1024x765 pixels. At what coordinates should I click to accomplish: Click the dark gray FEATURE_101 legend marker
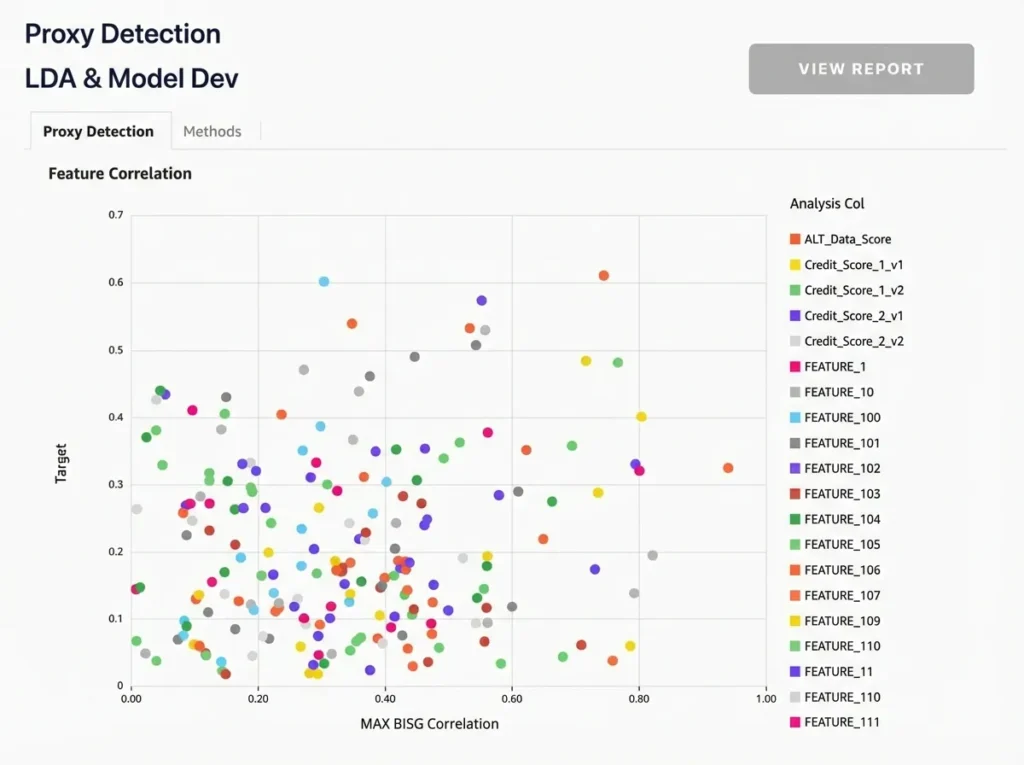click(x=795, y=443)
